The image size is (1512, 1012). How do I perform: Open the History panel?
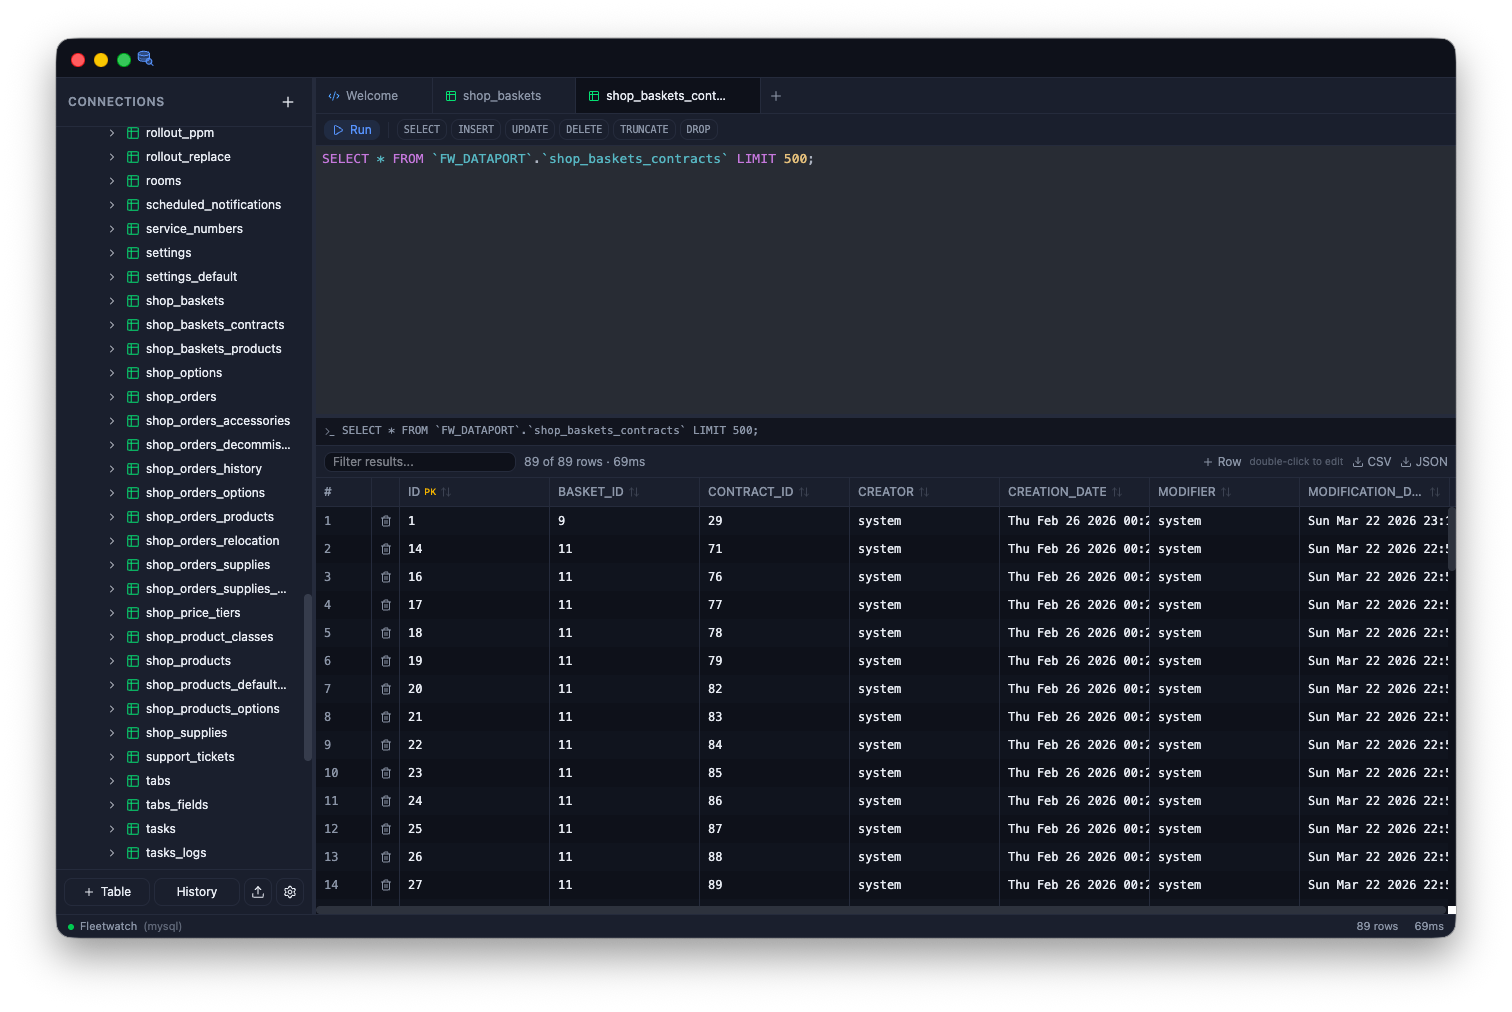pos(196,892)
